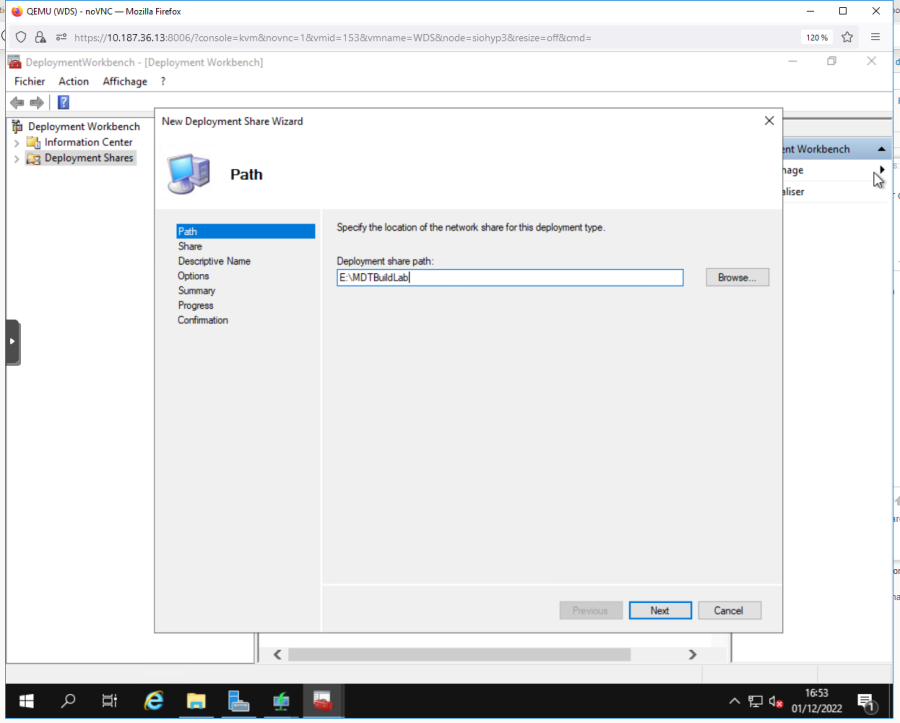Open the Firefox hamburger menu

(x=875, y=37)
